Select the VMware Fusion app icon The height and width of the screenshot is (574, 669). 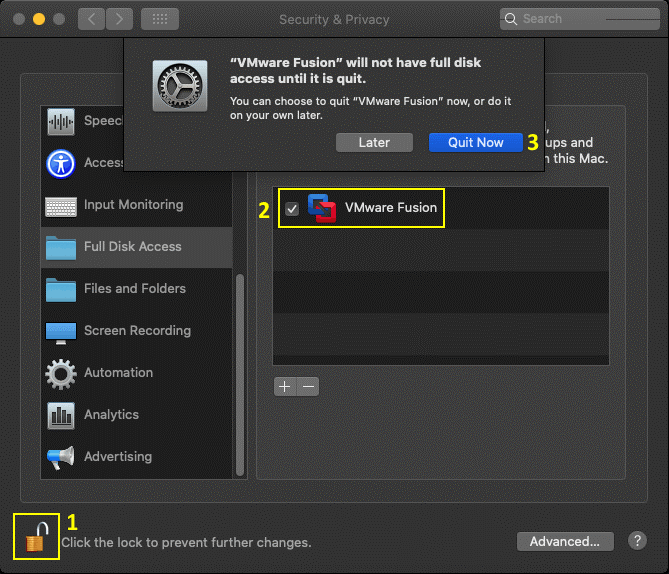click(322, 208)
